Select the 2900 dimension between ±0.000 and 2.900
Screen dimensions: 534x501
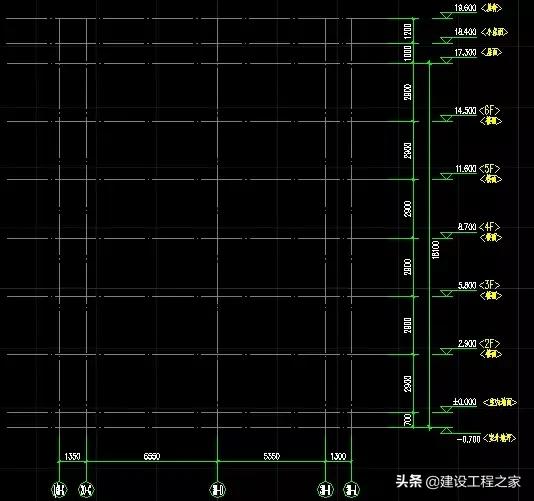click(x=408, y=384)
